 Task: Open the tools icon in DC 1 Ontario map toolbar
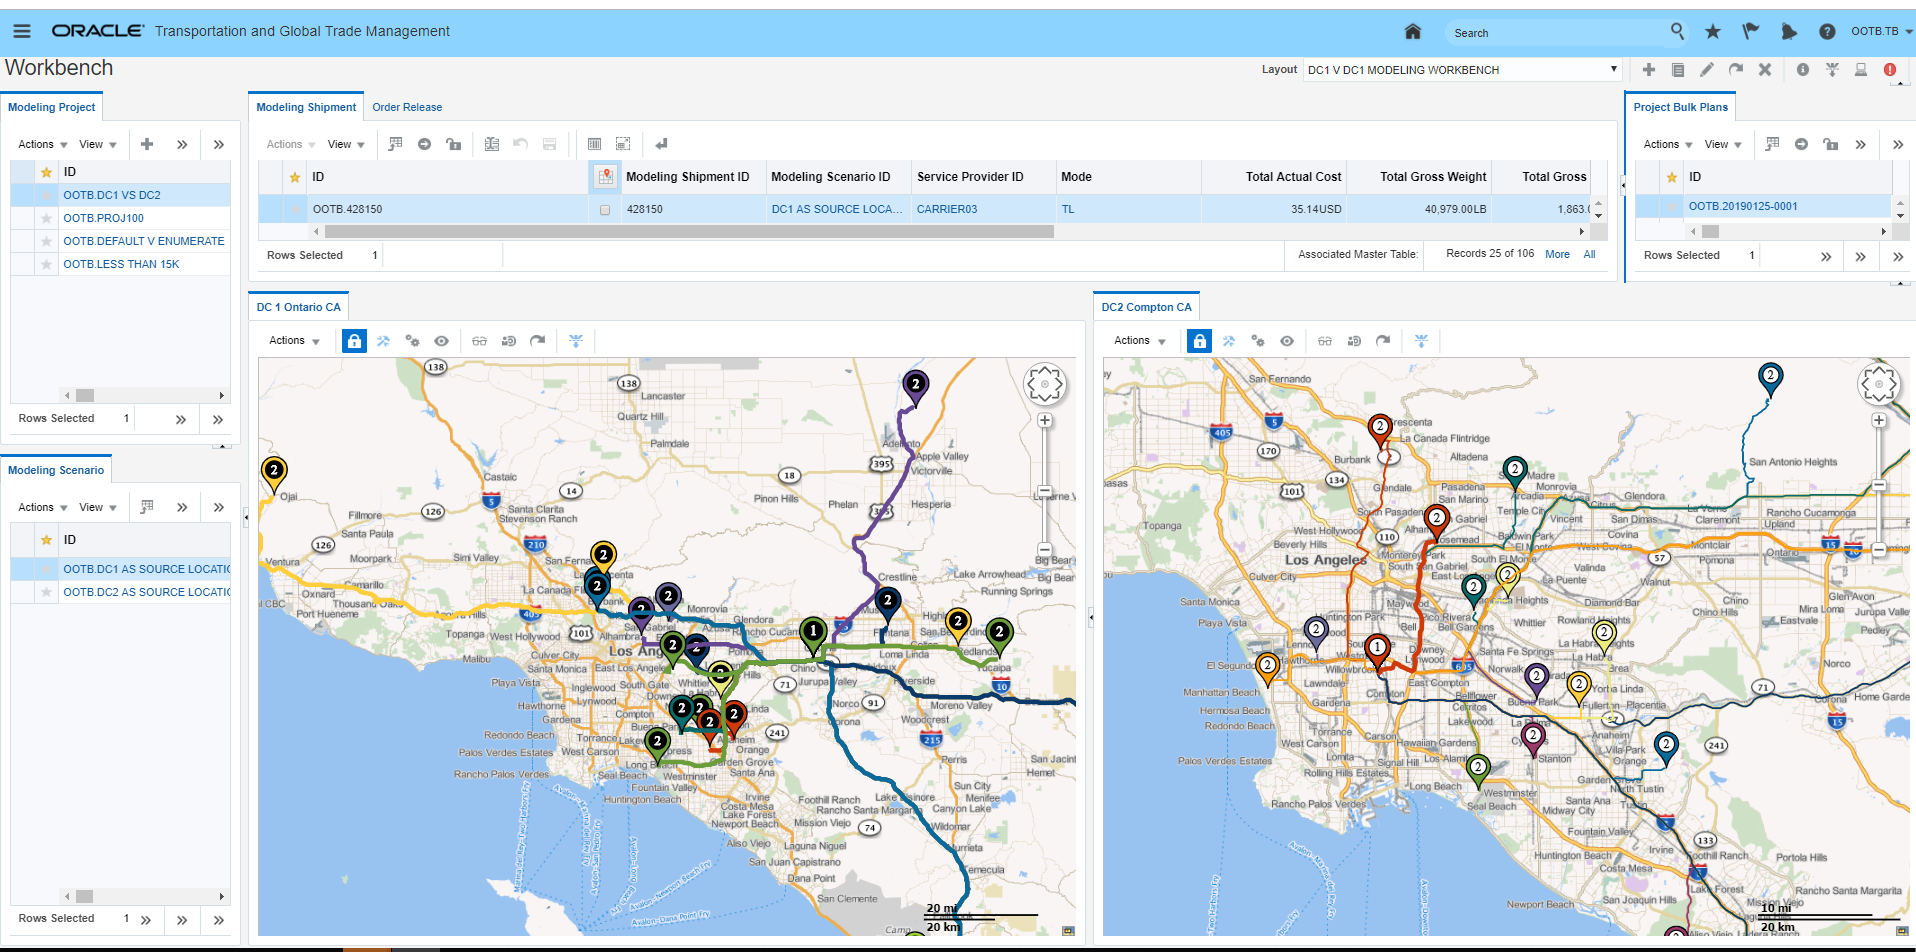coord(383,341)
